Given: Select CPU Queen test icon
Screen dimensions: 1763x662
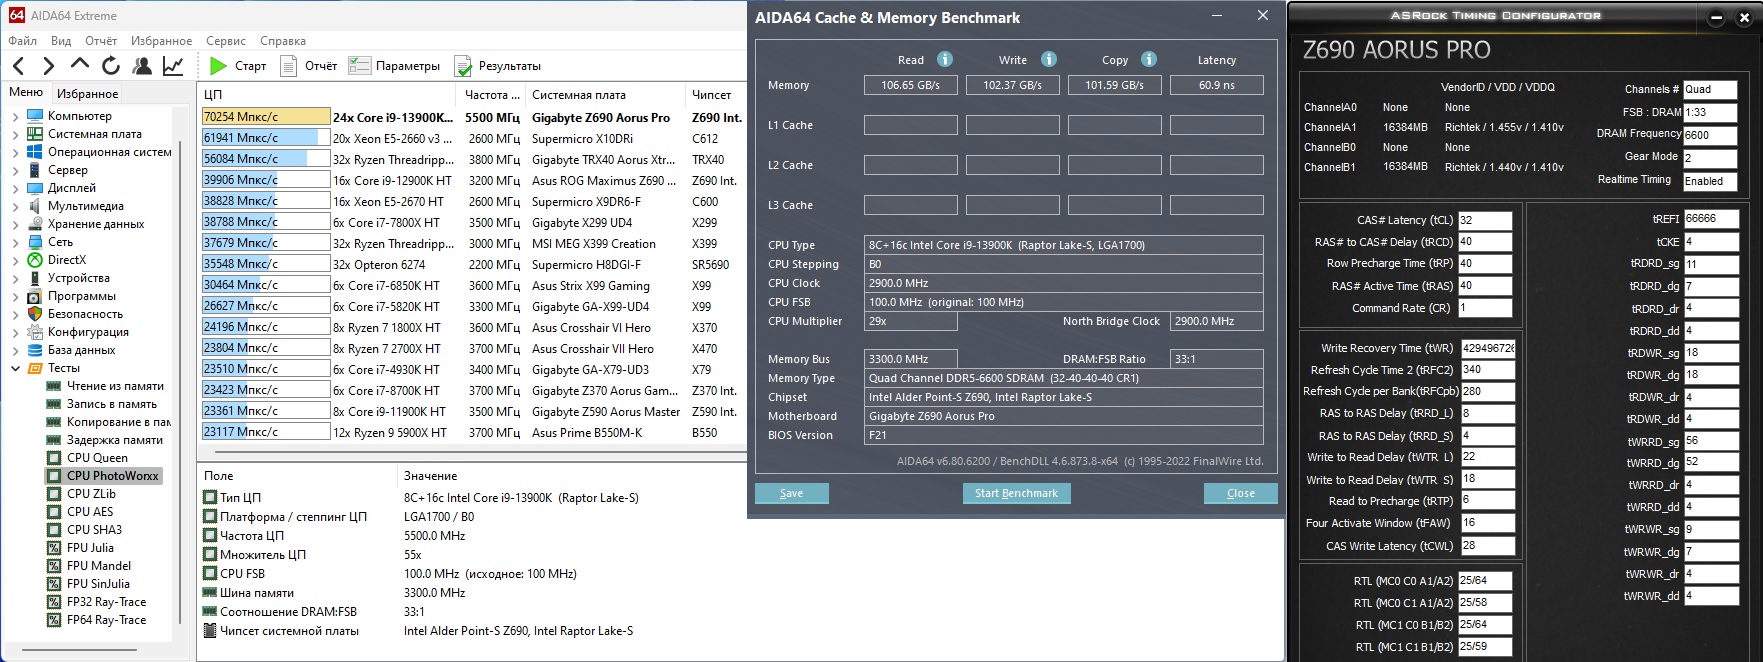Looking at the screenshot, I should 54,458.
